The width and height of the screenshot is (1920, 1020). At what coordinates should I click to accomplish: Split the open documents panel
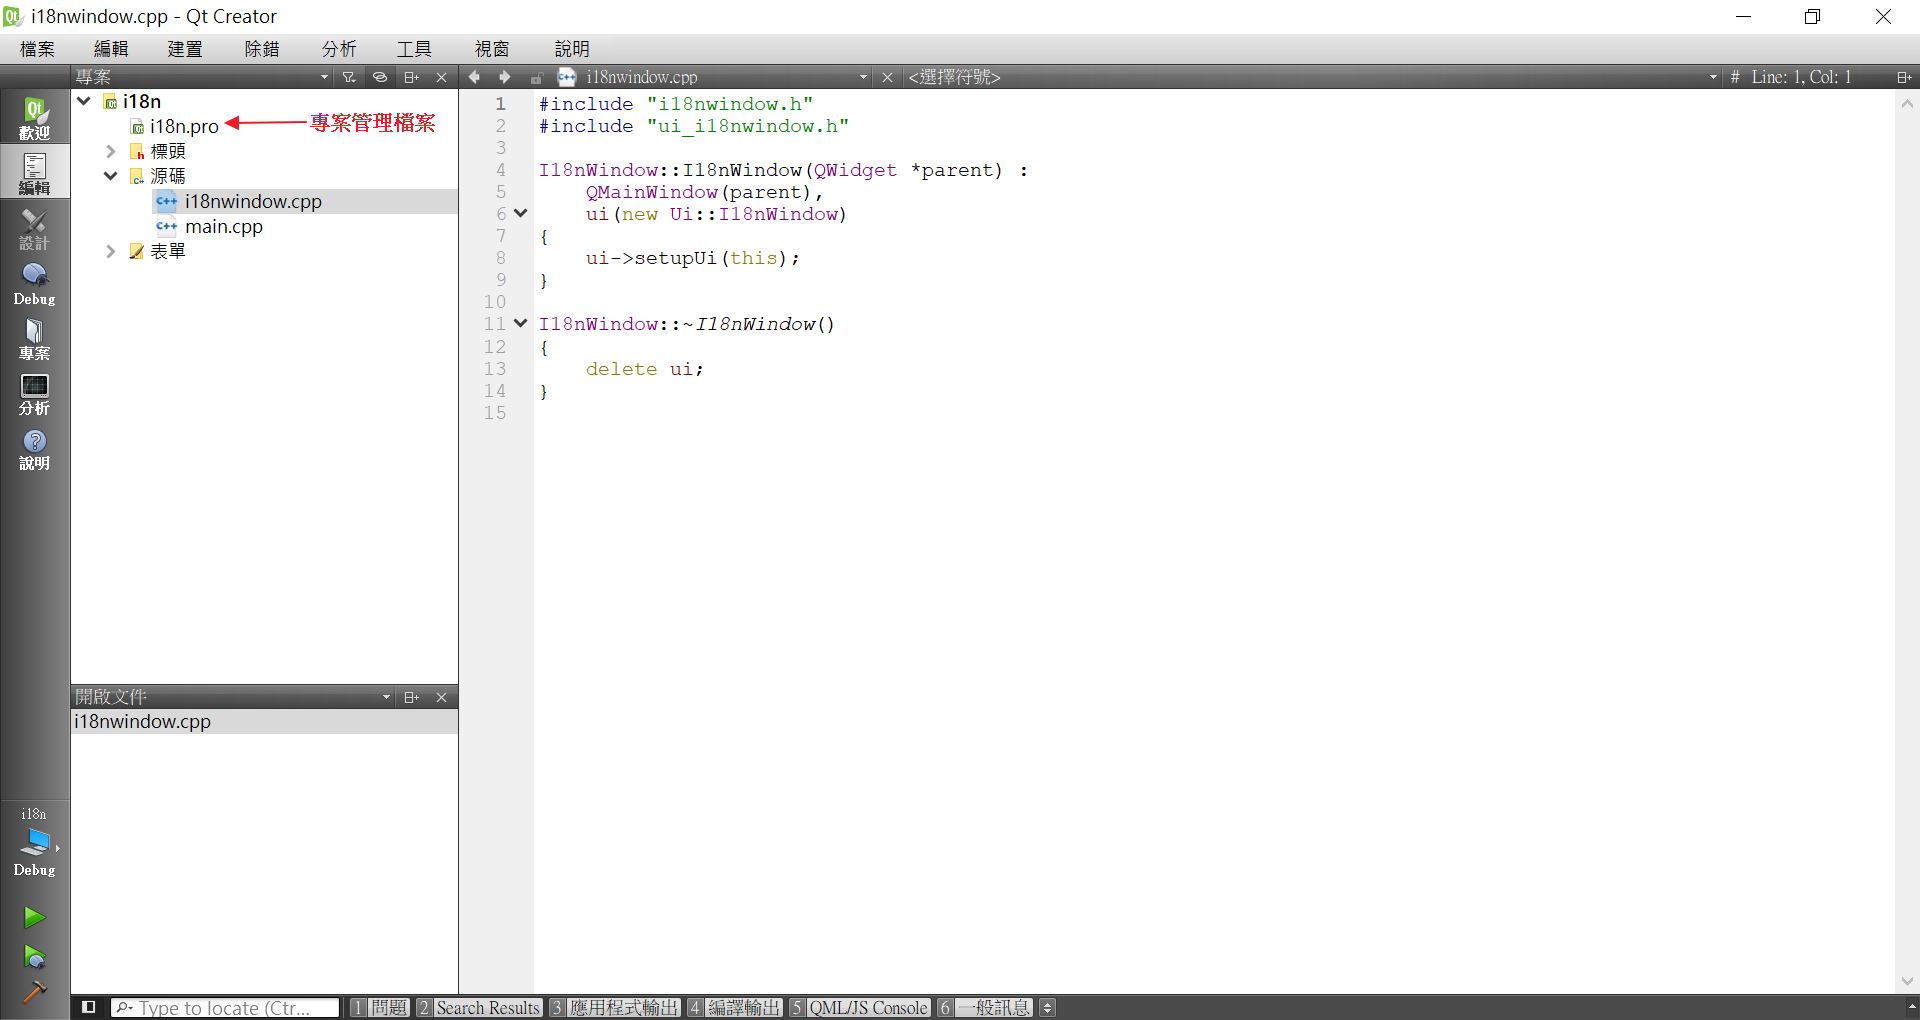[411, 697]
